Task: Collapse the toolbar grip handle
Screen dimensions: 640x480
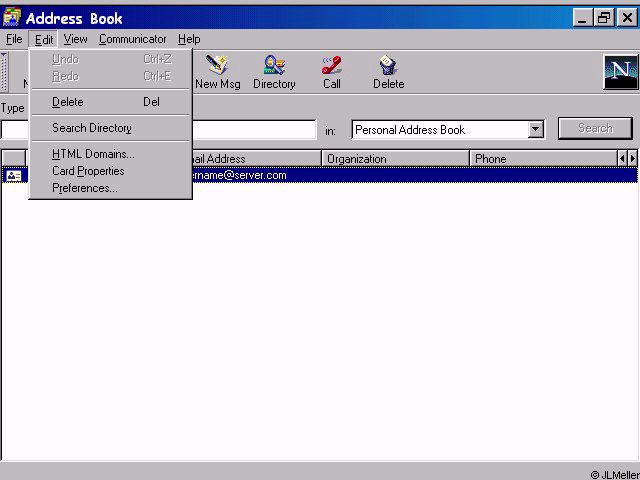Action: tap(4, 72)
